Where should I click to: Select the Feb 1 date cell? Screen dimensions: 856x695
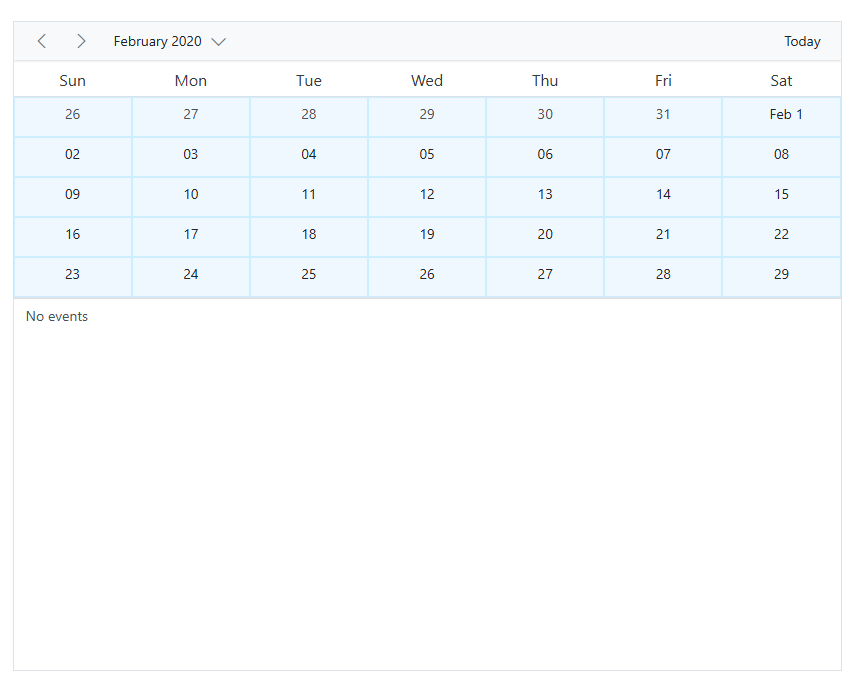coord(781,117)
